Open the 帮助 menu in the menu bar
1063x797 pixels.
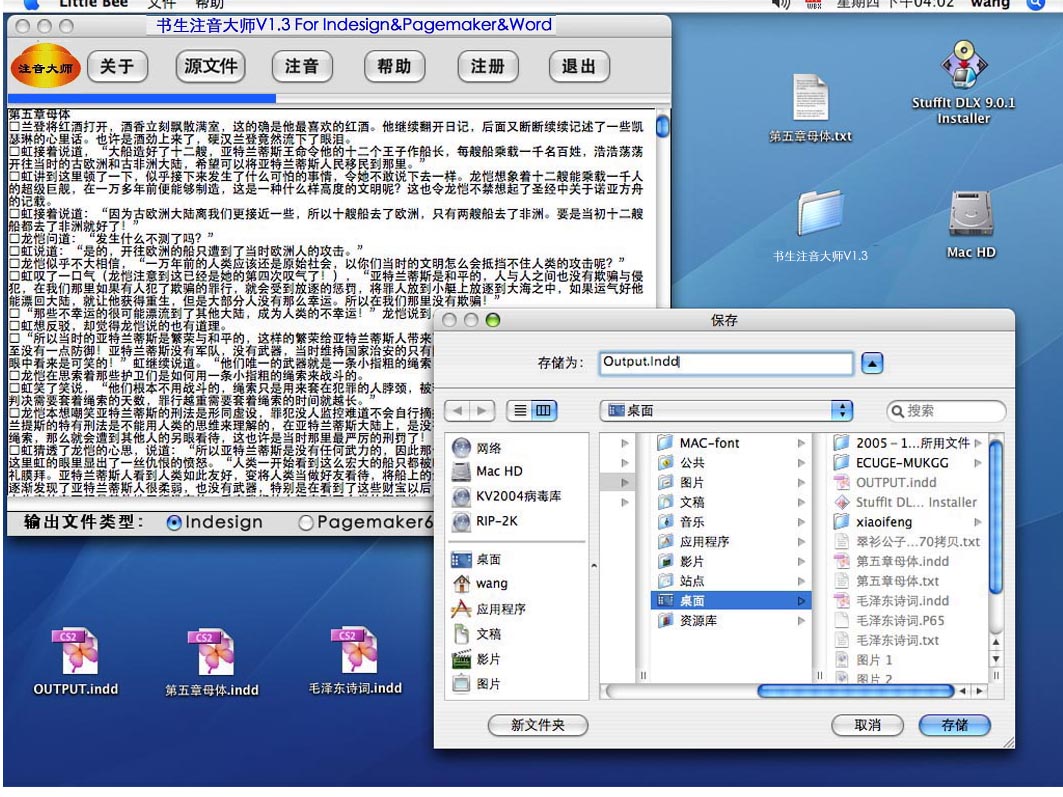click(x=210, y=5)
